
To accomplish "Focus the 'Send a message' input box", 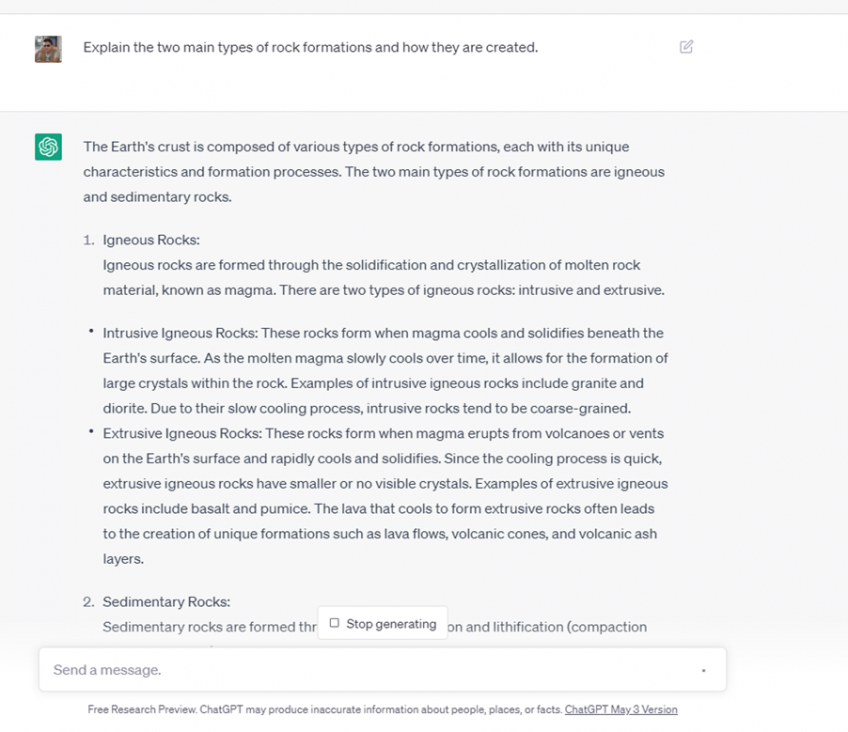I will 370,670.
